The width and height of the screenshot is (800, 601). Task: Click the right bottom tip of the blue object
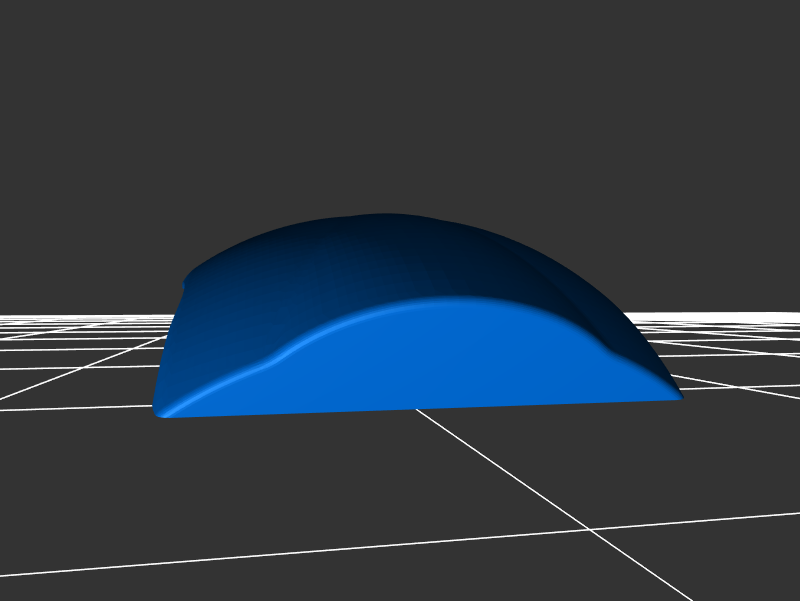[x=678, y=397]
